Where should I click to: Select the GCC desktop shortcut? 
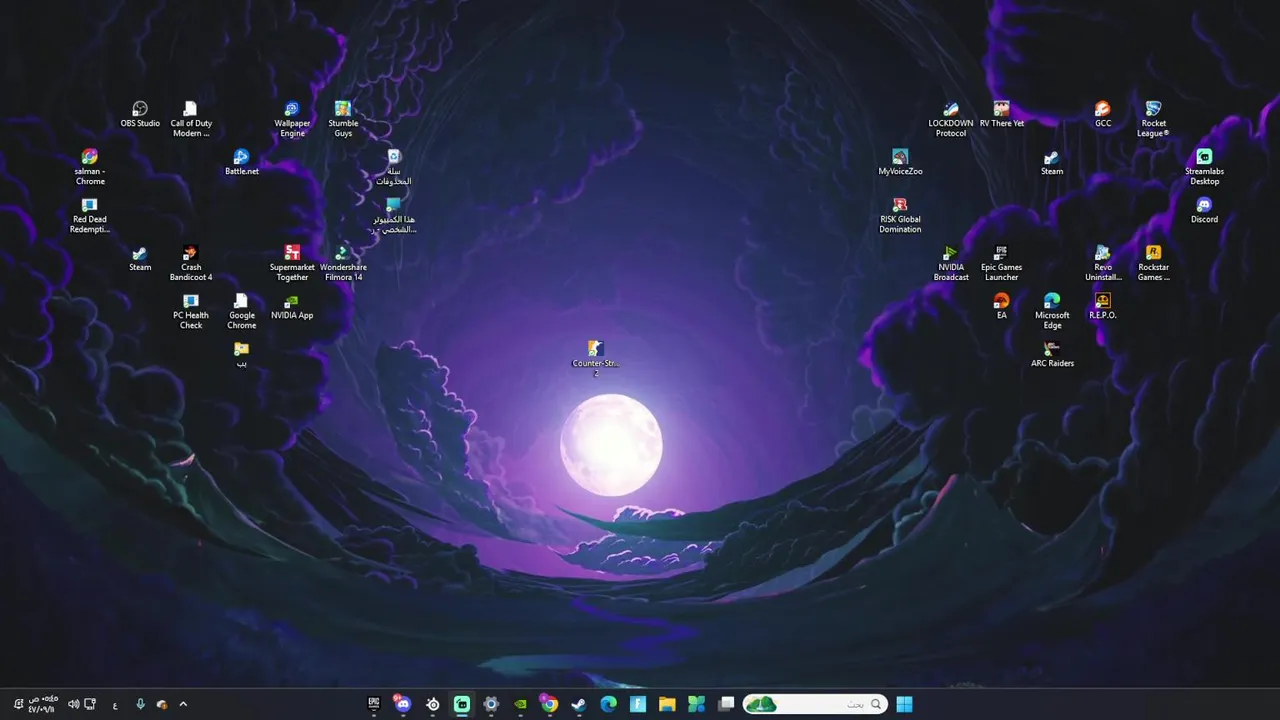[1103, 114]
